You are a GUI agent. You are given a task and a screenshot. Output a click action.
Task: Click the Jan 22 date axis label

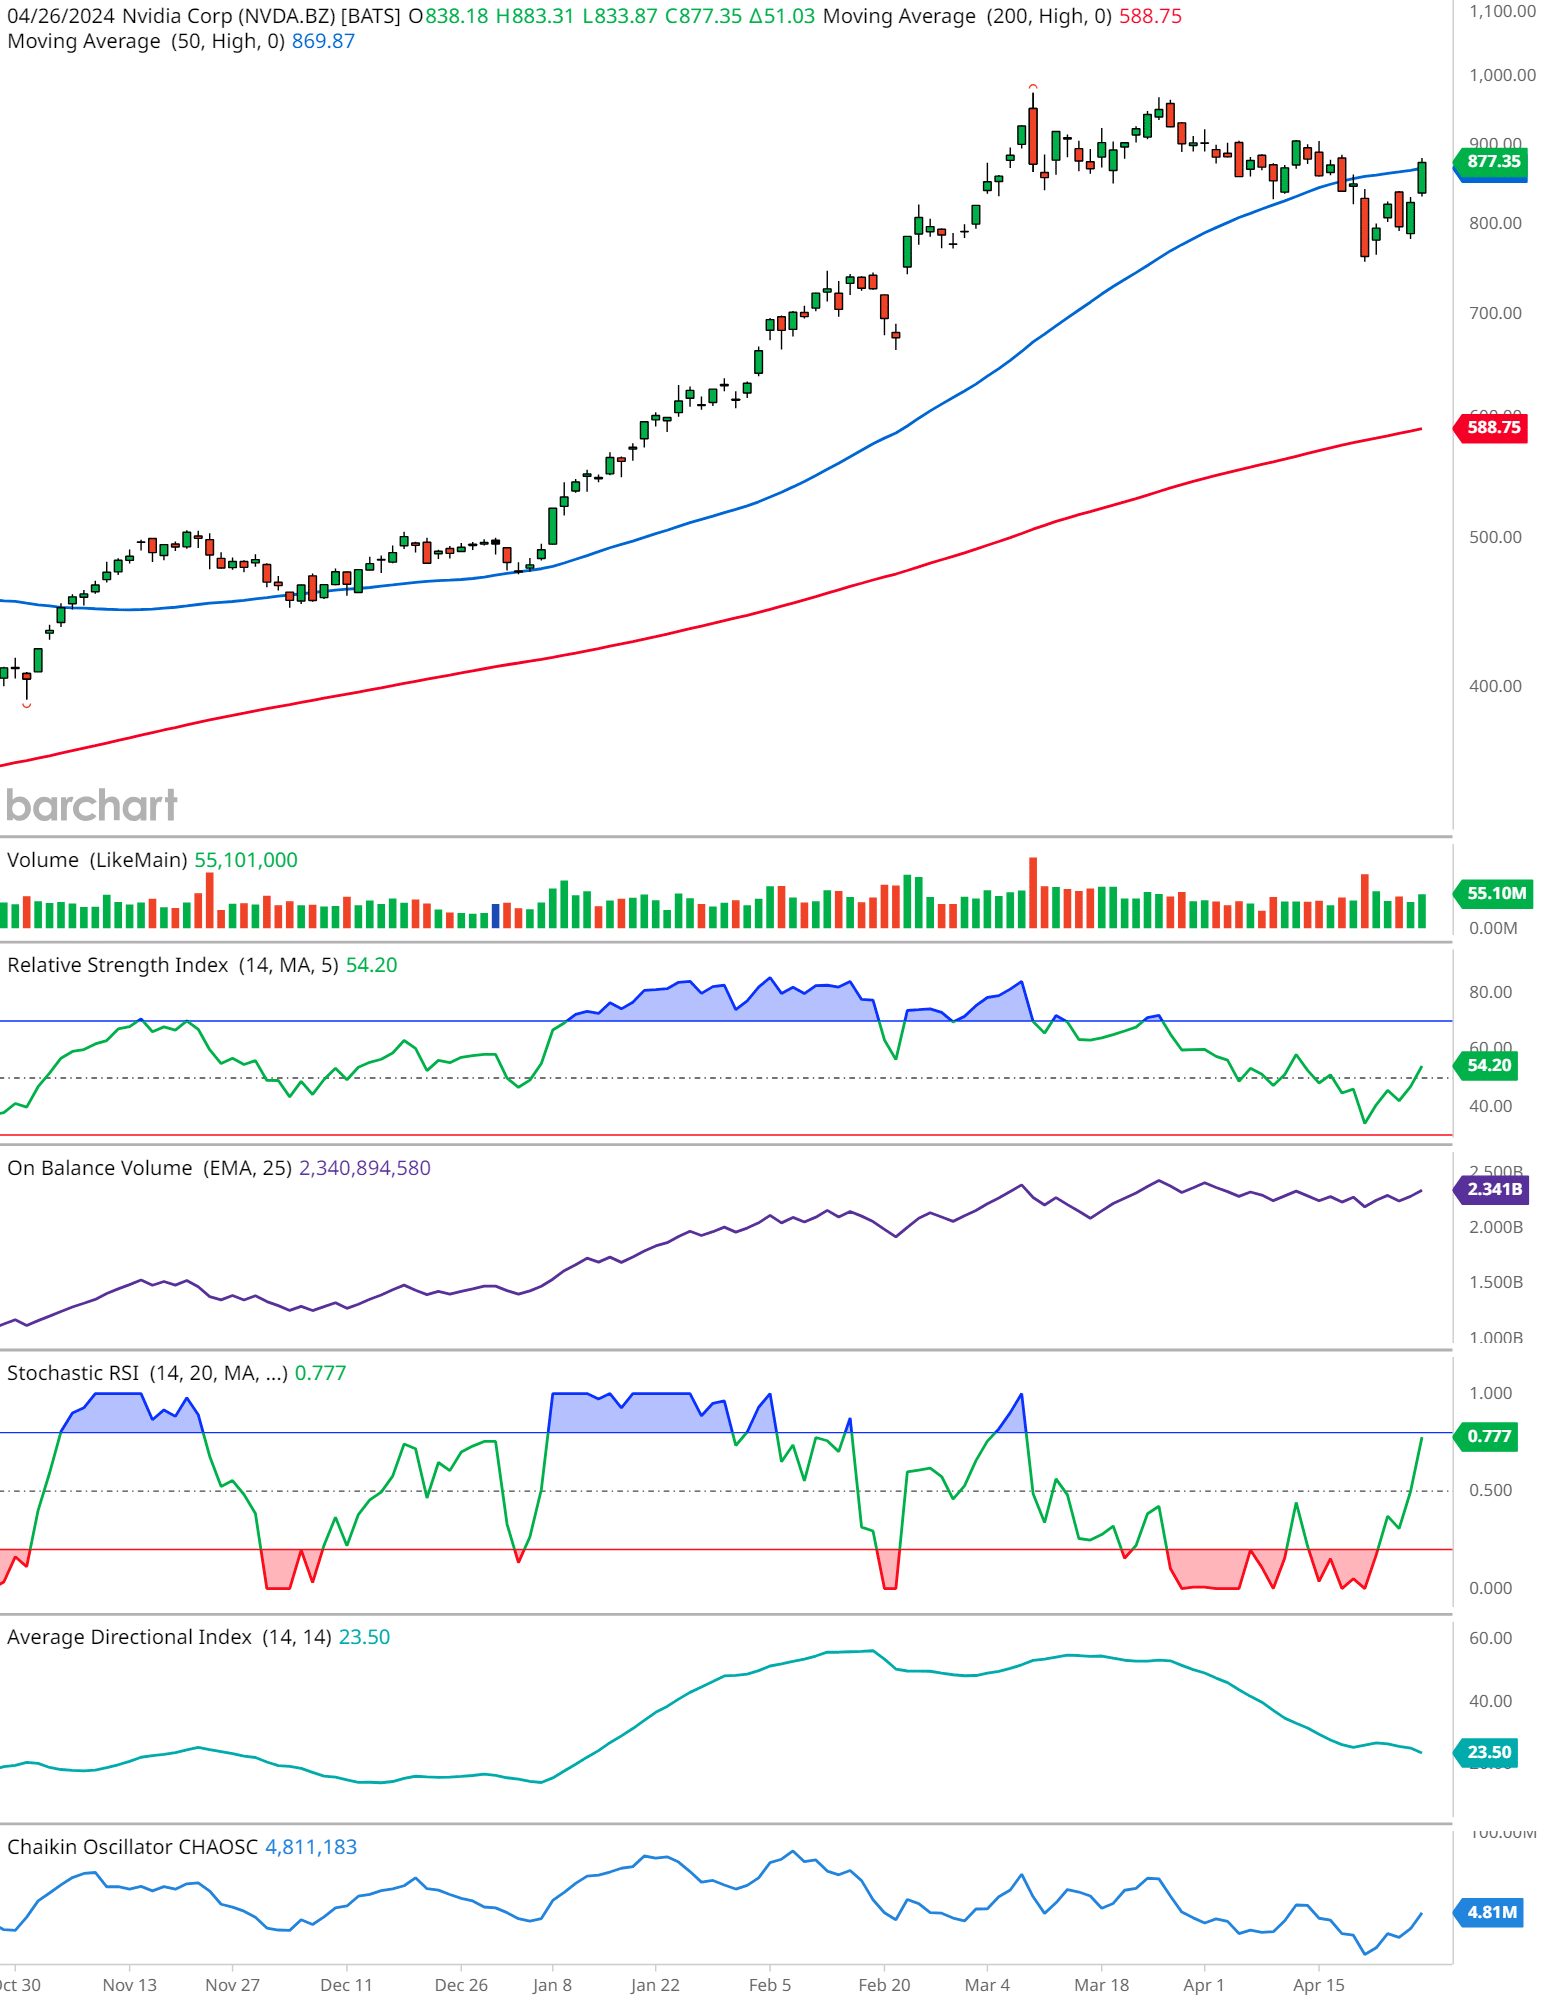pyautogui.click(x=655, y=1985)
